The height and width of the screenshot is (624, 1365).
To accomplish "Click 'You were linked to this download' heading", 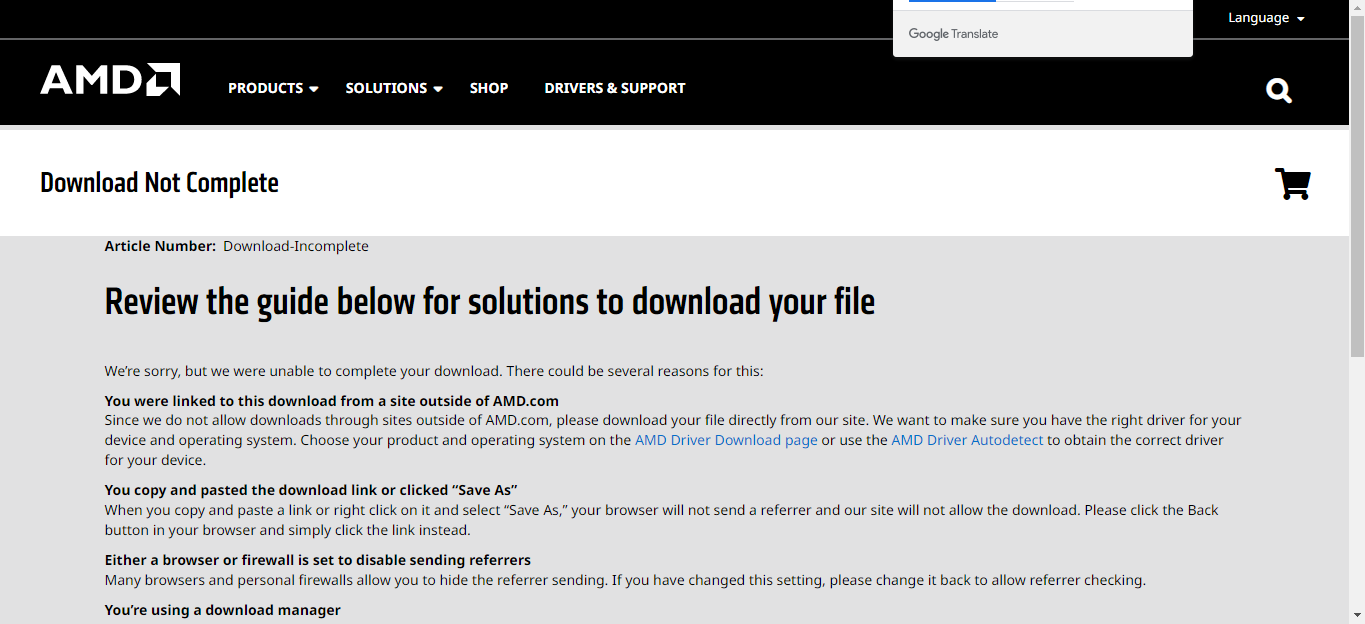I will tap(332, 401).
